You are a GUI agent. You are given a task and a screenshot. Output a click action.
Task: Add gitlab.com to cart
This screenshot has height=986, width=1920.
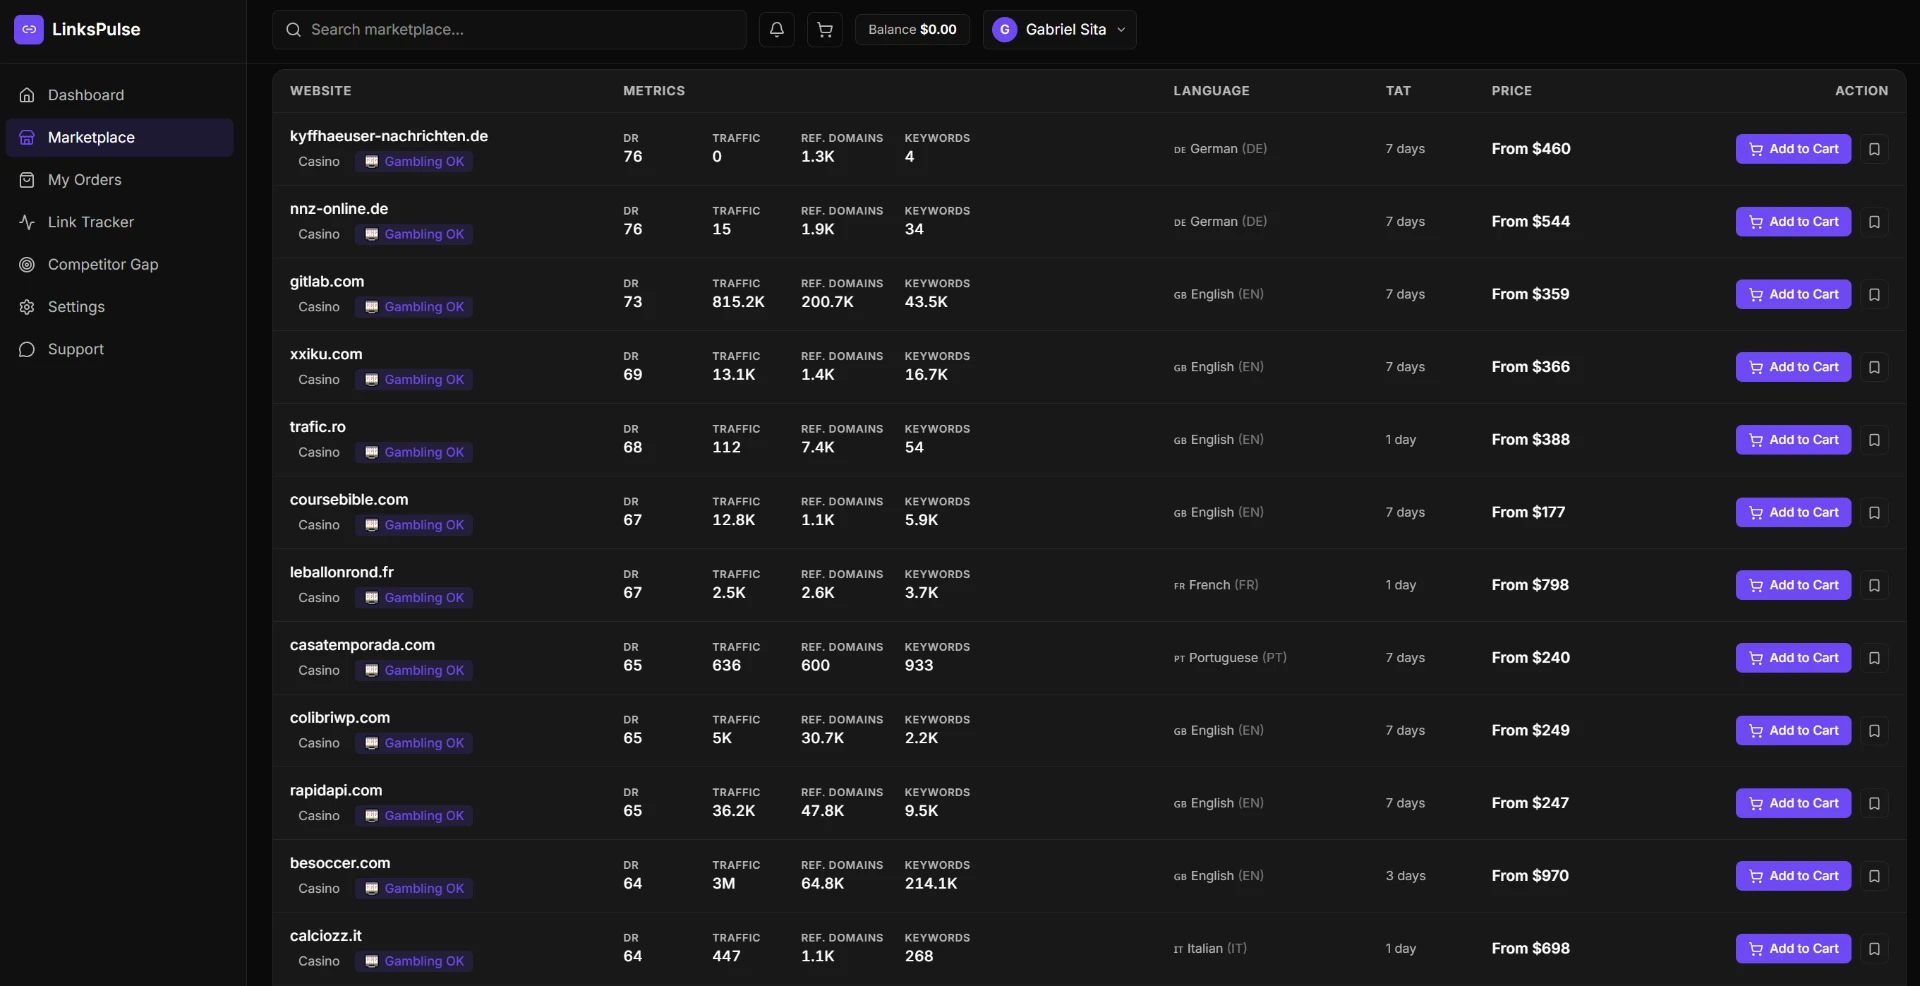pyautogui.click(x=1794, y=294)
